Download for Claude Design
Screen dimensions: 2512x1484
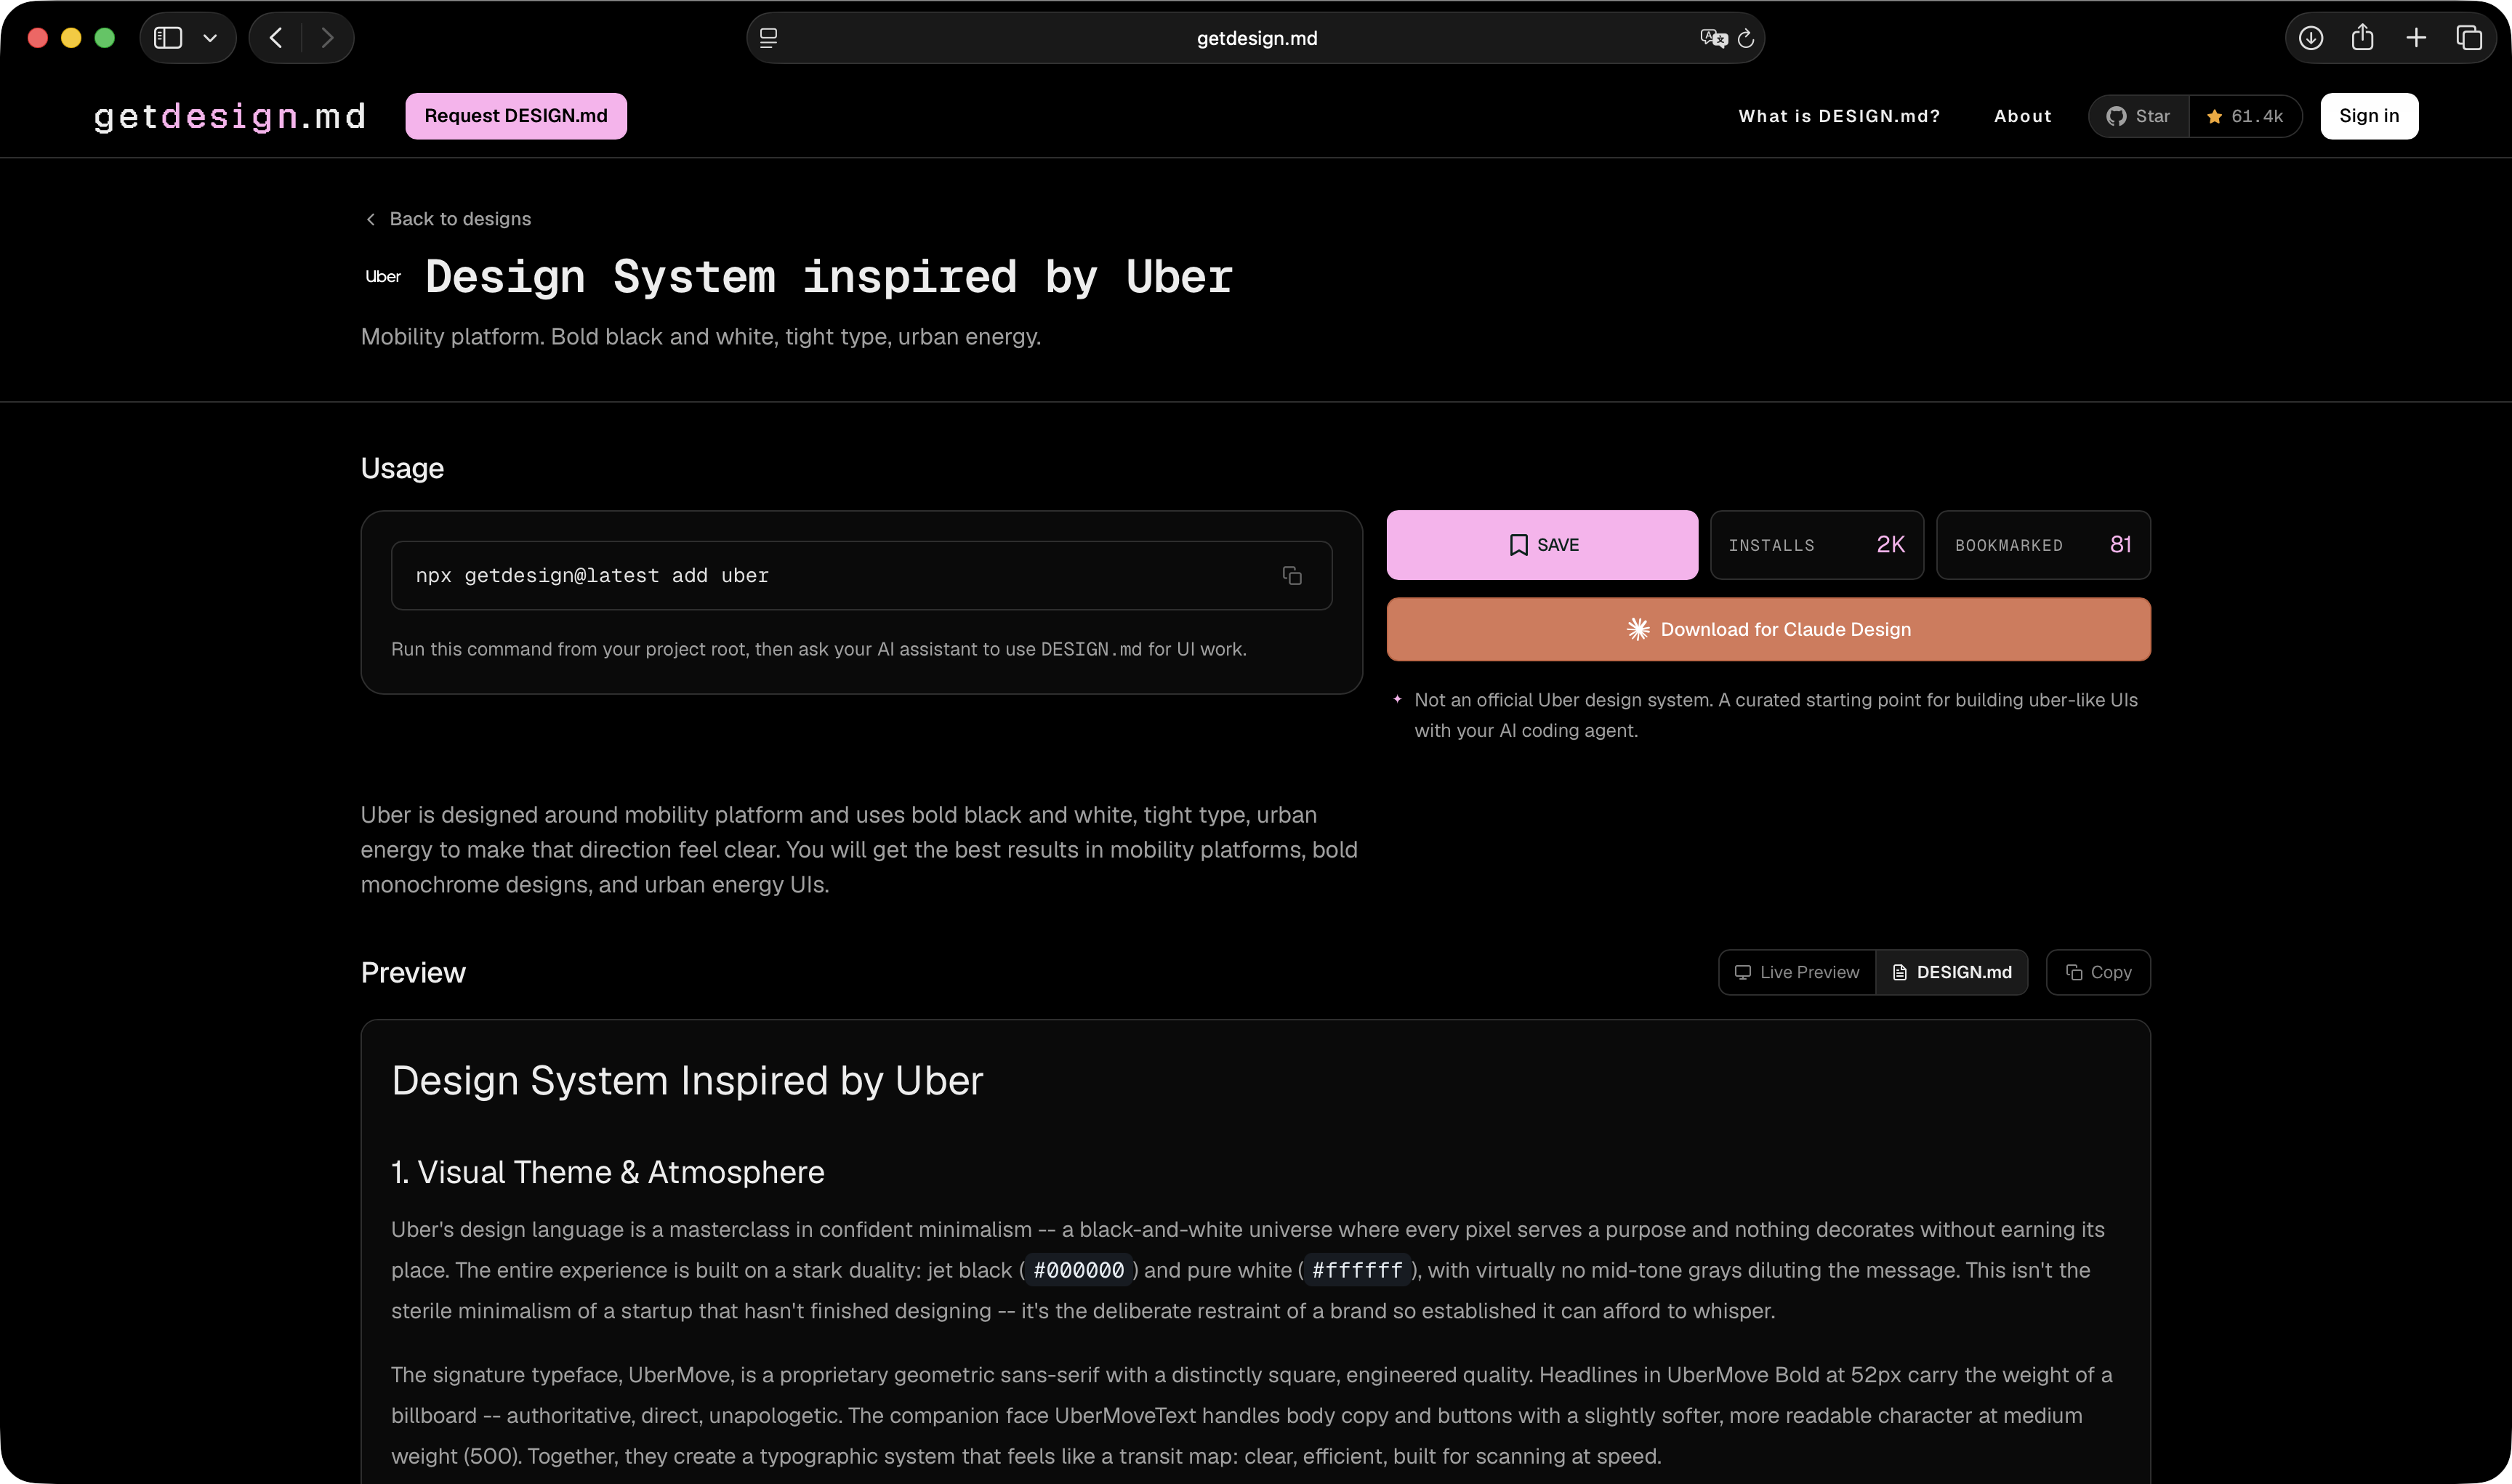tap(1768, 629)
